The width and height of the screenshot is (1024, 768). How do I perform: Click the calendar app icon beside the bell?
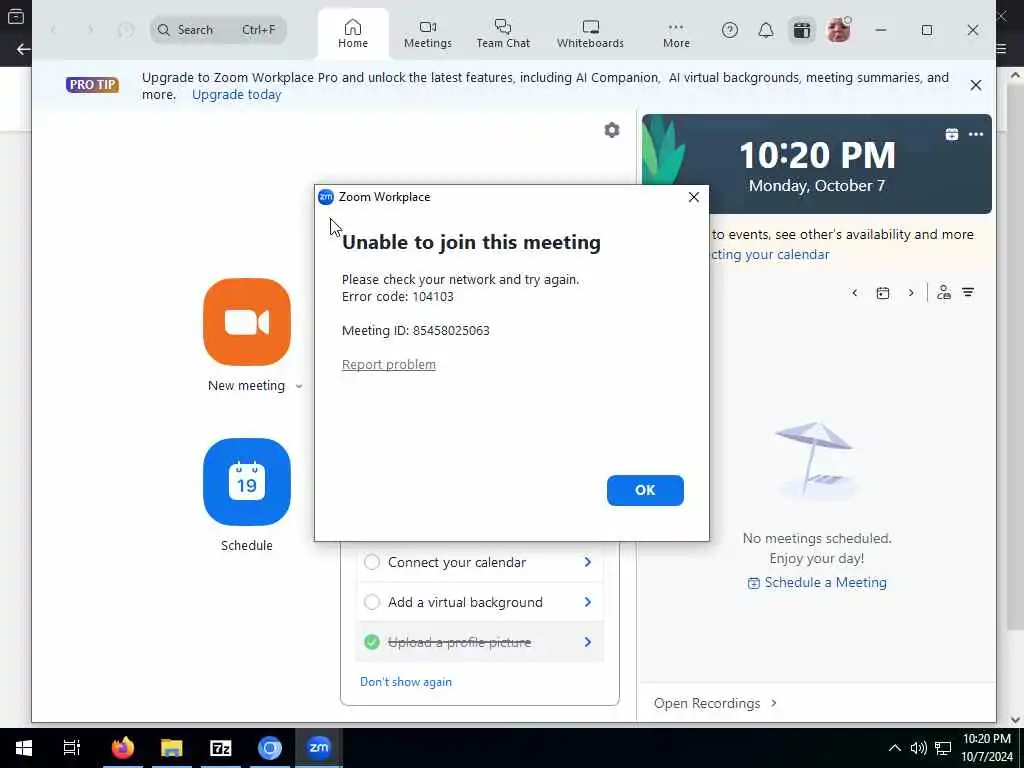(802, 30)
